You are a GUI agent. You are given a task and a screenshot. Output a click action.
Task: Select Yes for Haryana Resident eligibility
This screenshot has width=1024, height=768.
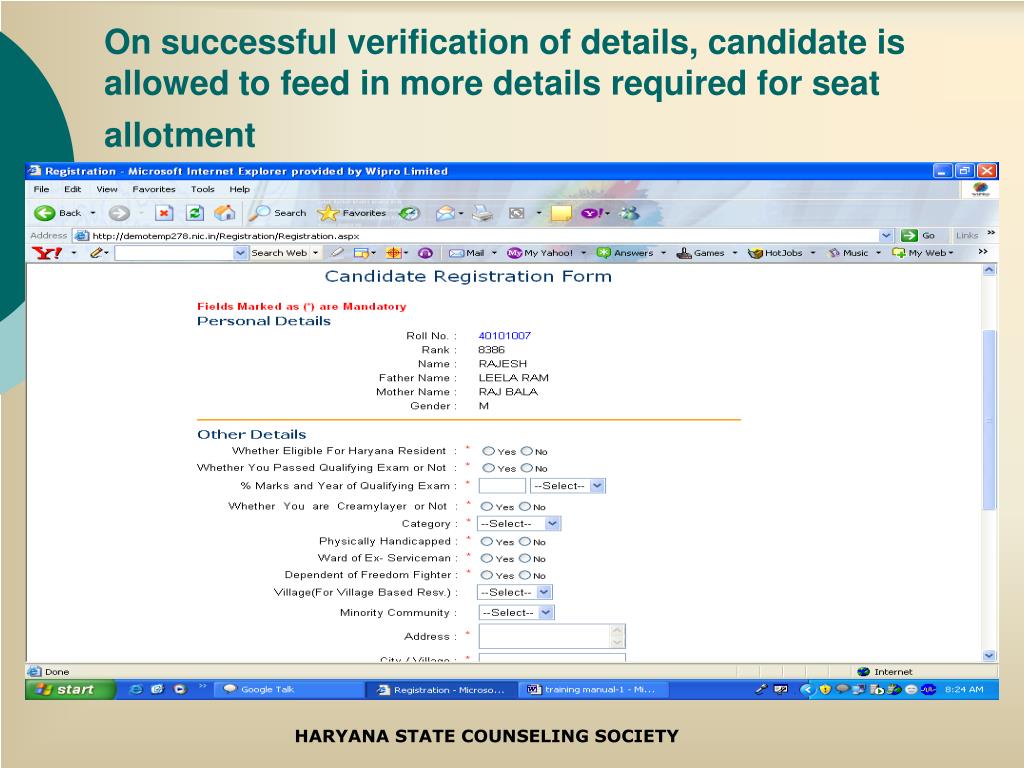488,451
